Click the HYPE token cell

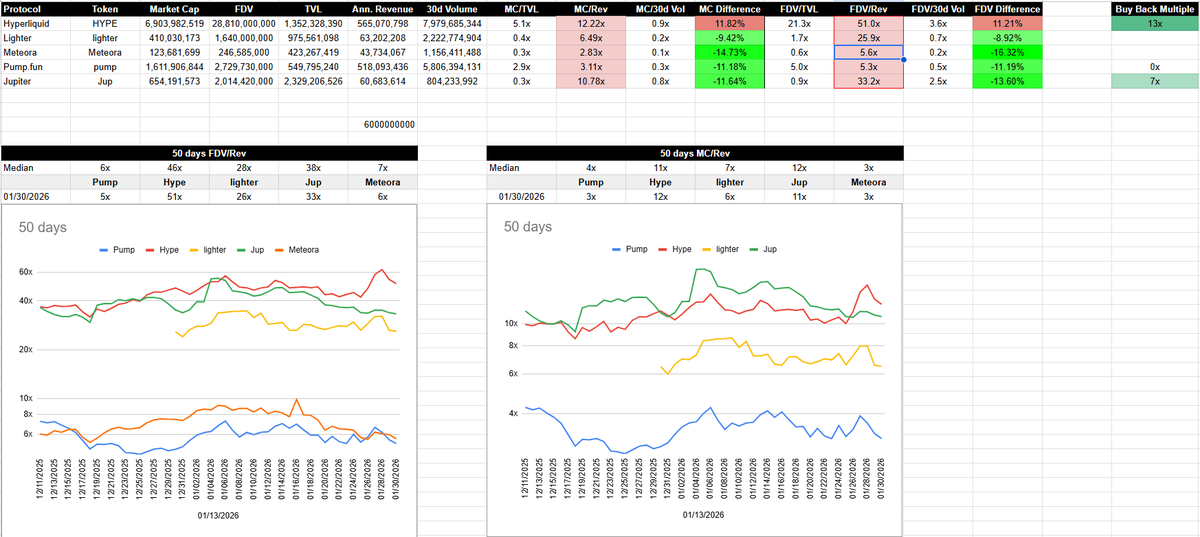coord(104,22)
